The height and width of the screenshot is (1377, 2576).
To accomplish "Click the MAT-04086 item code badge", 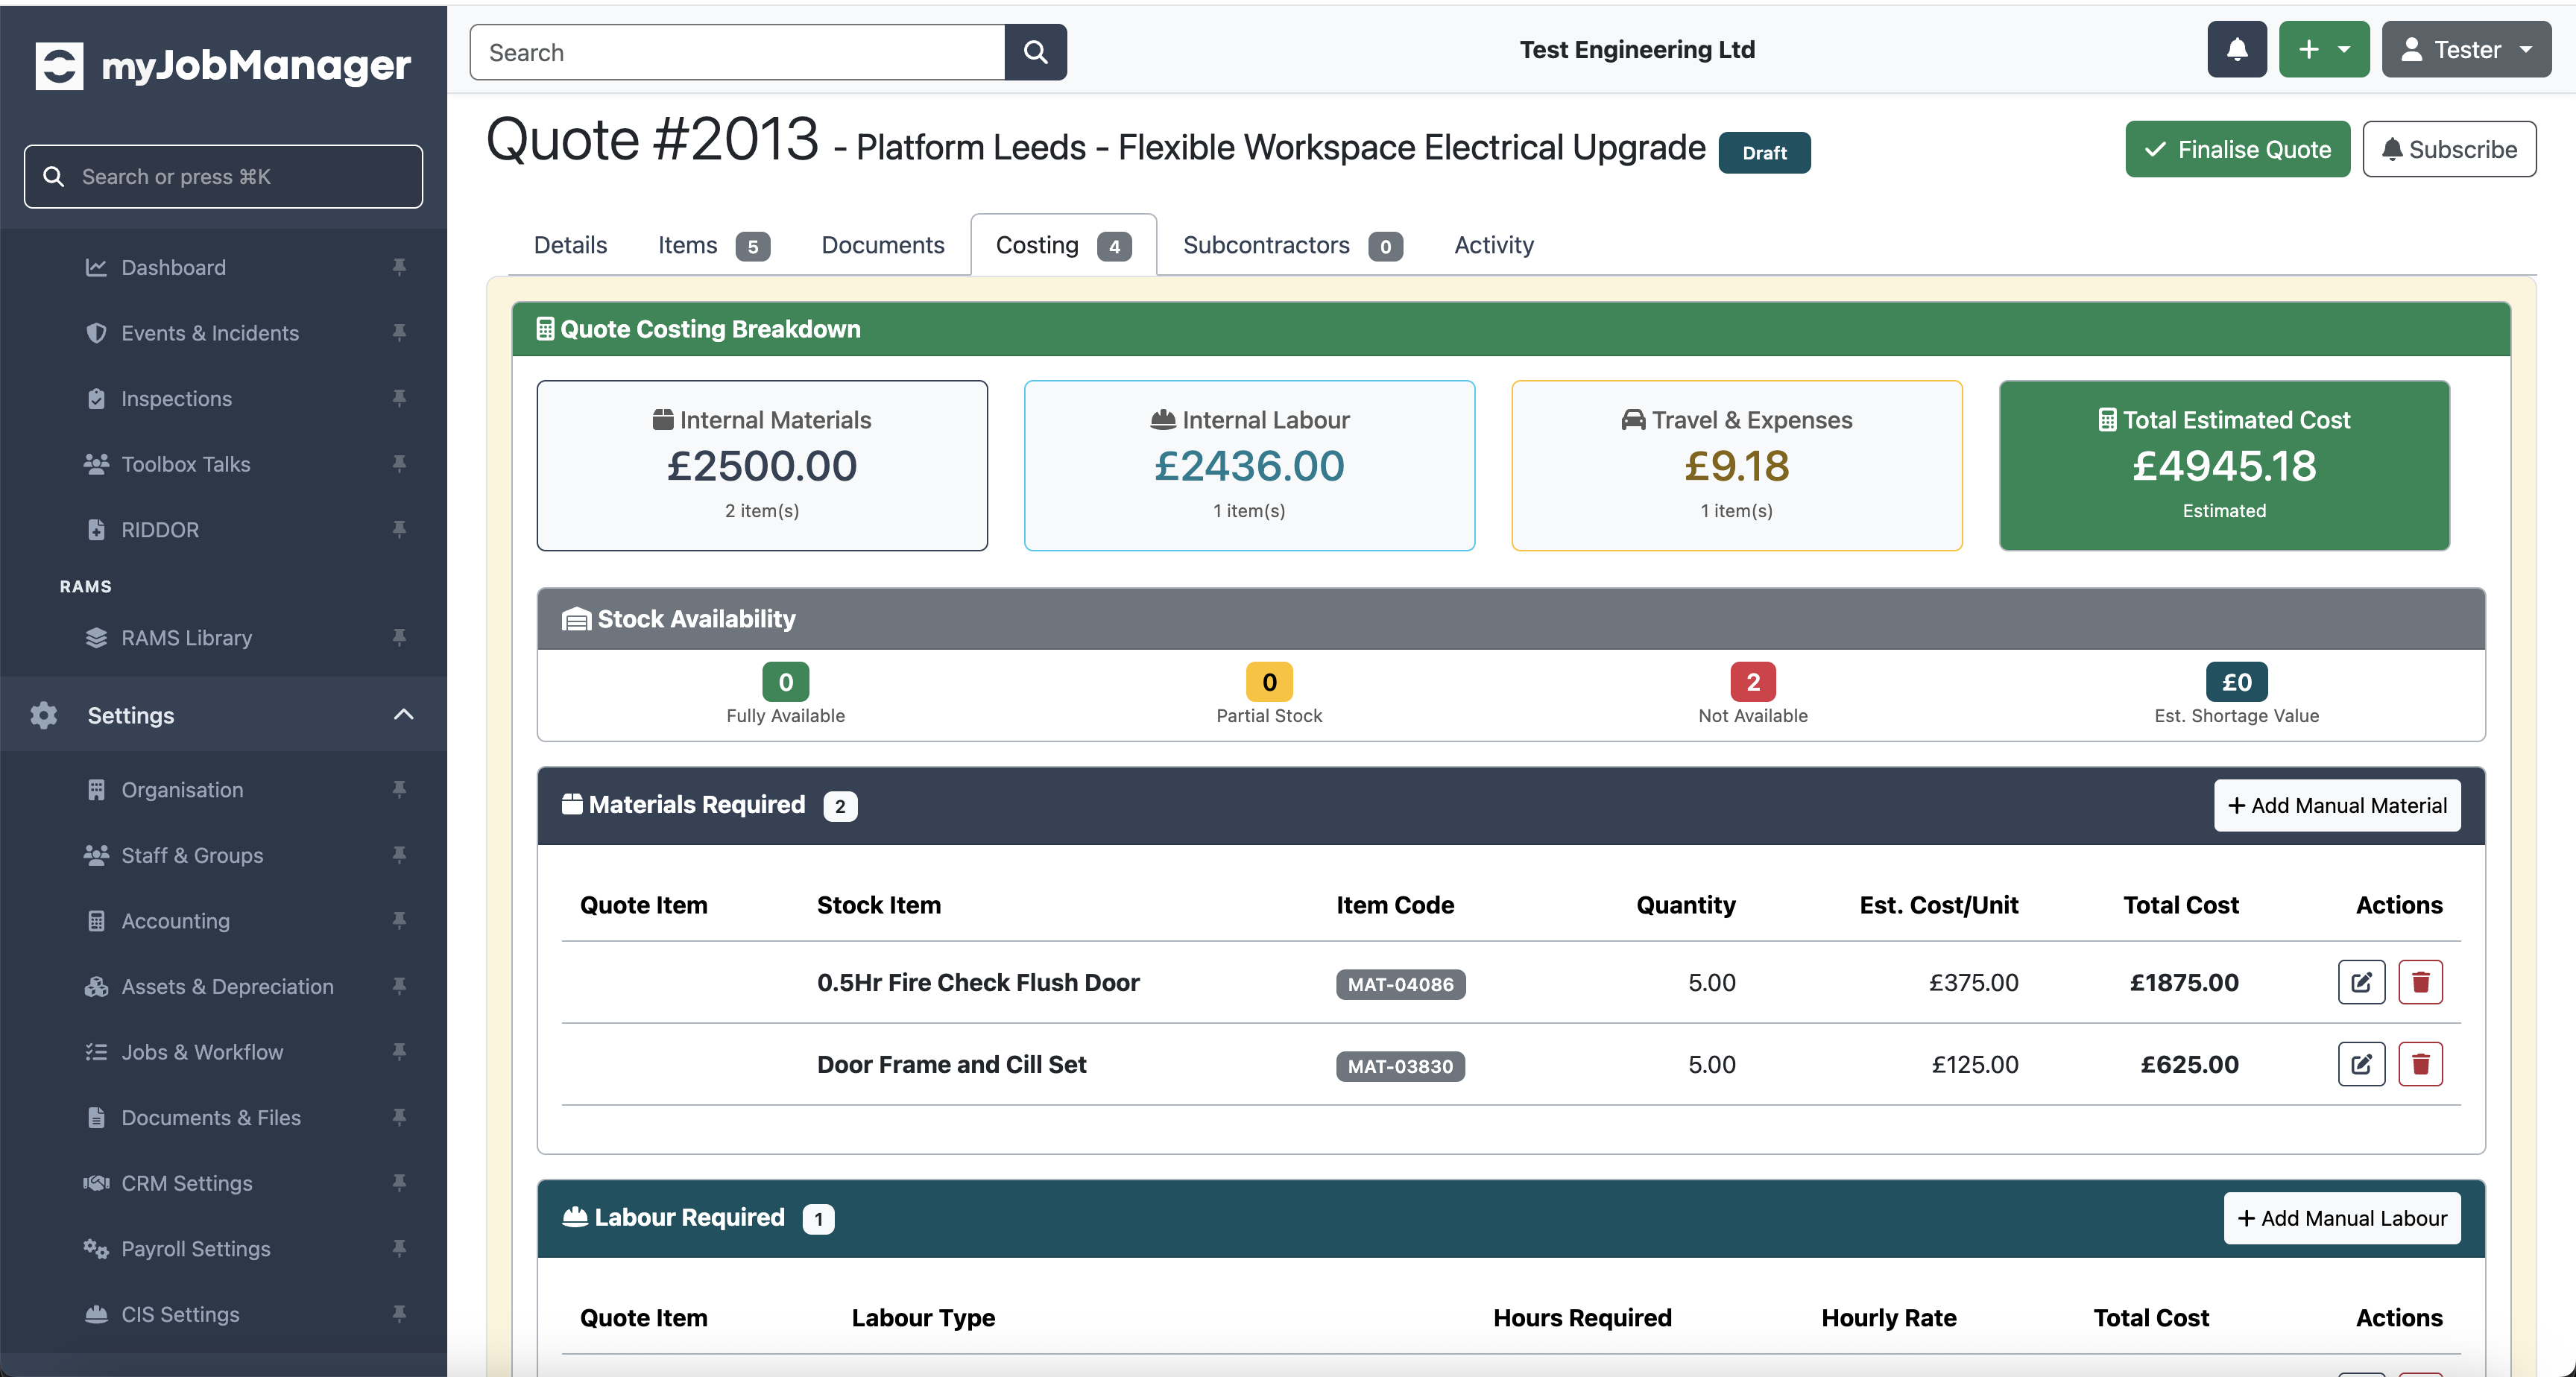I will click(1400, 984).
